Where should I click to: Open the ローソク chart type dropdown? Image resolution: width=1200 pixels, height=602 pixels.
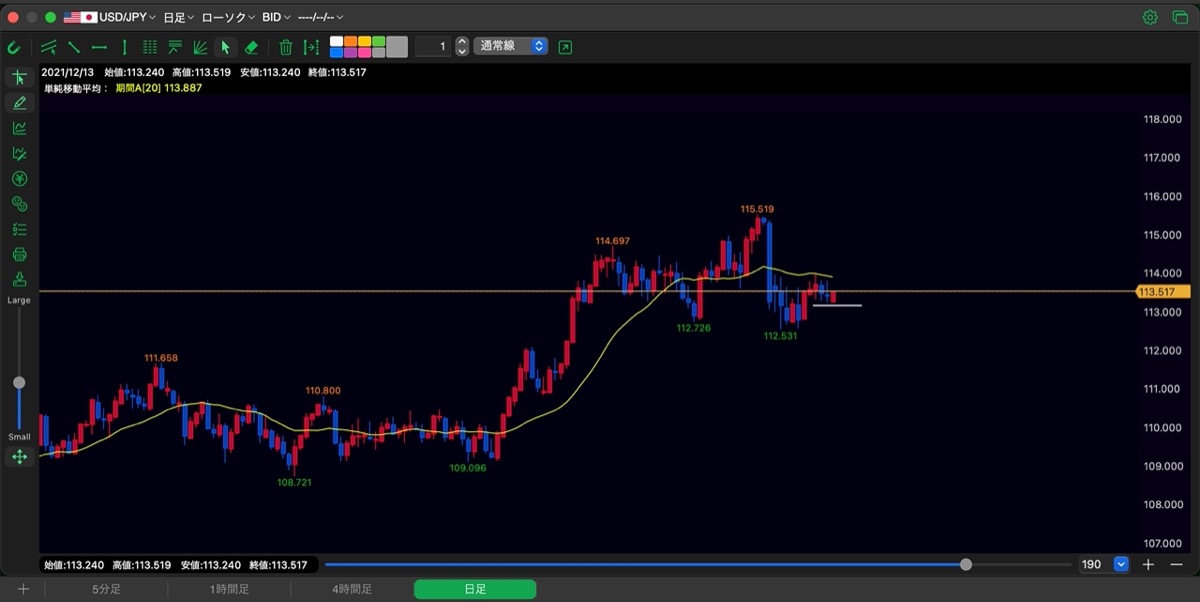tap(228, 17)
